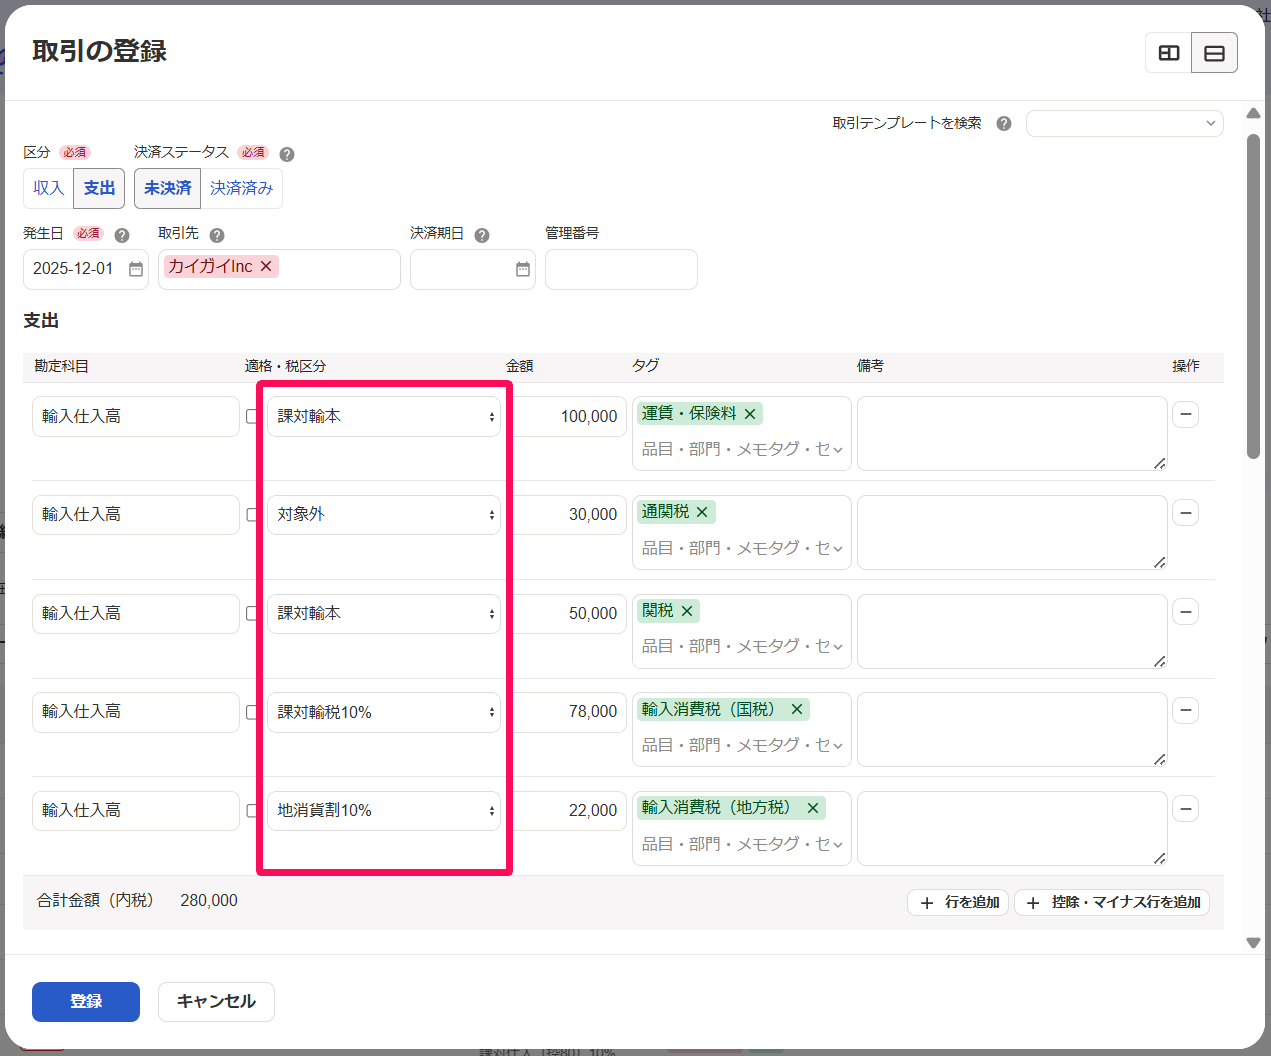Switch to single-column stacked layout icon

(x=1214, y=53)
